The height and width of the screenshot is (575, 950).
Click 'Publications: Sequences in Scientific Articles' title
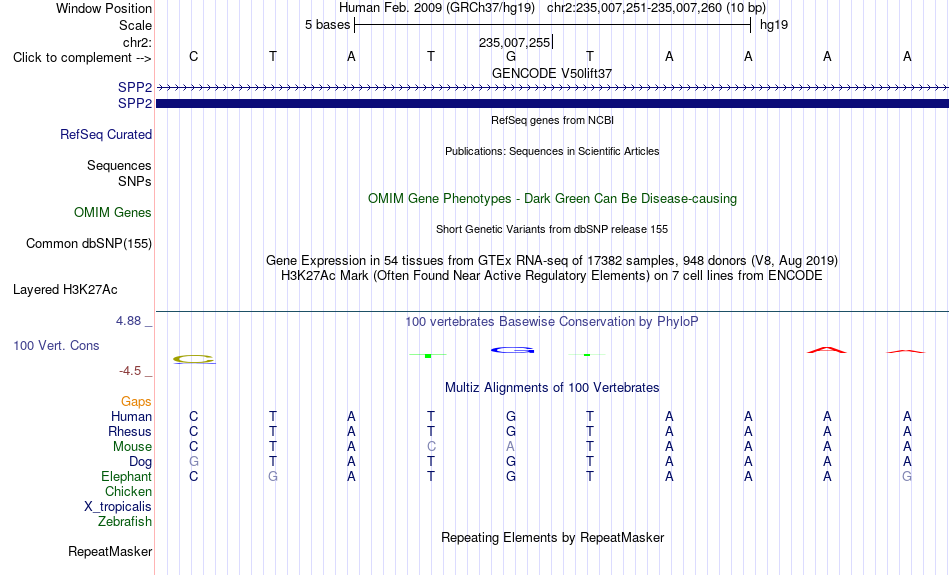tap(552, 151)
